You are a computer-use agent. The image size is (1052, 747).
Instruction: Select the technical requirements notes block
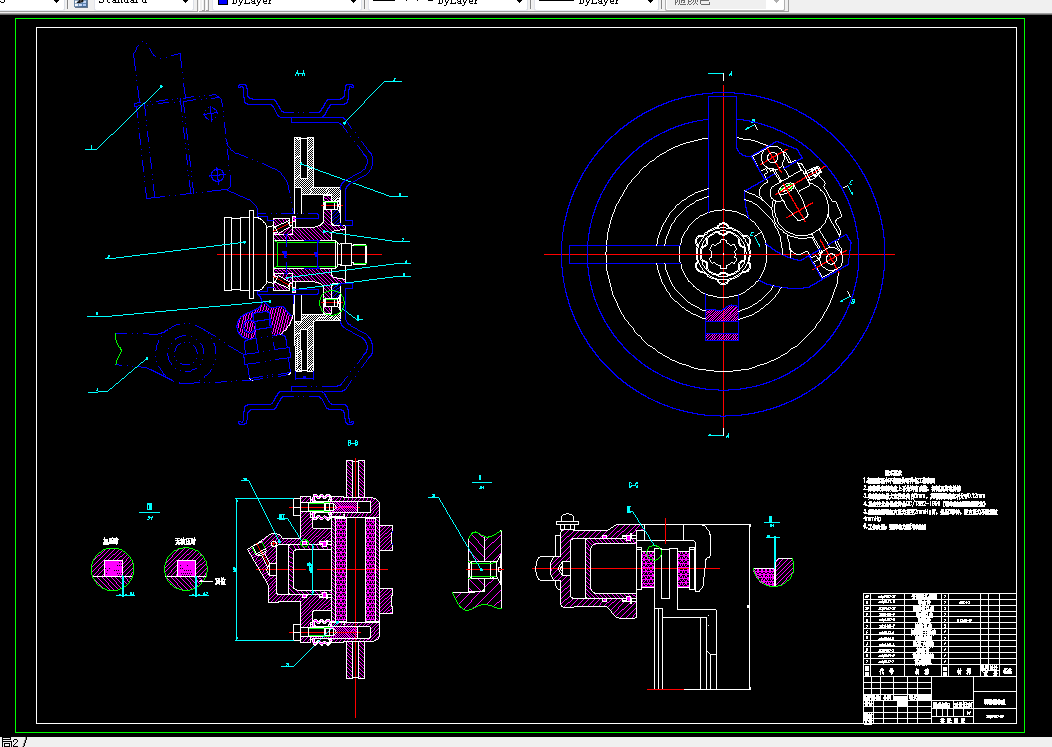click(930, 500)
